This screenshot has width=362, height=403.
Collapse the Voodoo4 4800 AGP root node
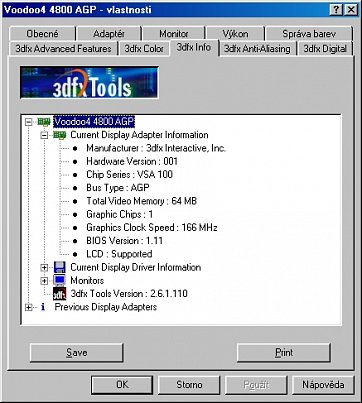pos(29,122)
